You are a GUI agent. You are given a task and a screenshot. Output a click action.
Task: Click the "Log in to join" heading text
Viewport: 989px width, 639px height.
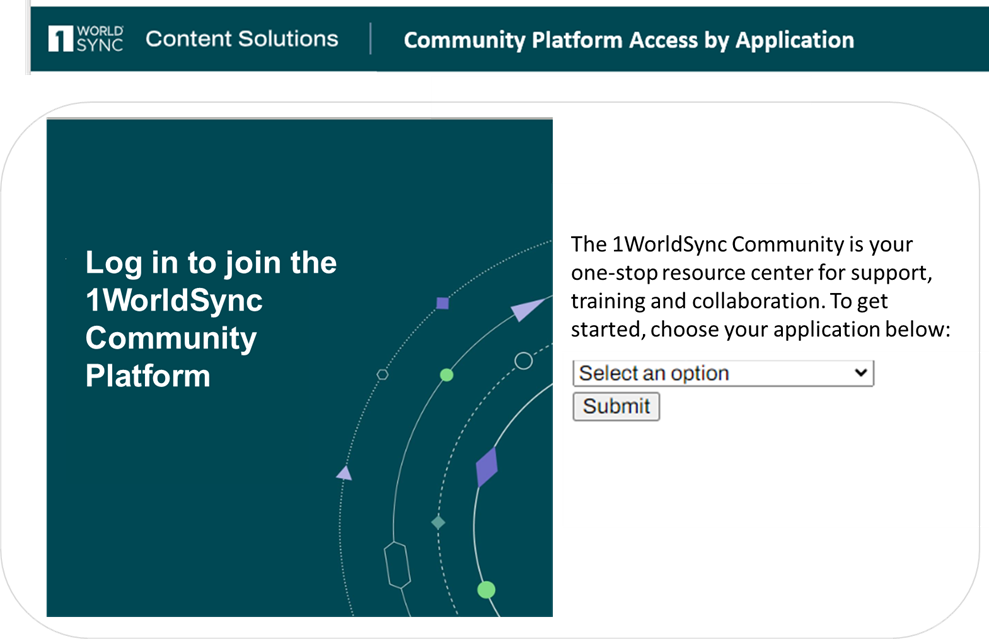coord(210,262)
